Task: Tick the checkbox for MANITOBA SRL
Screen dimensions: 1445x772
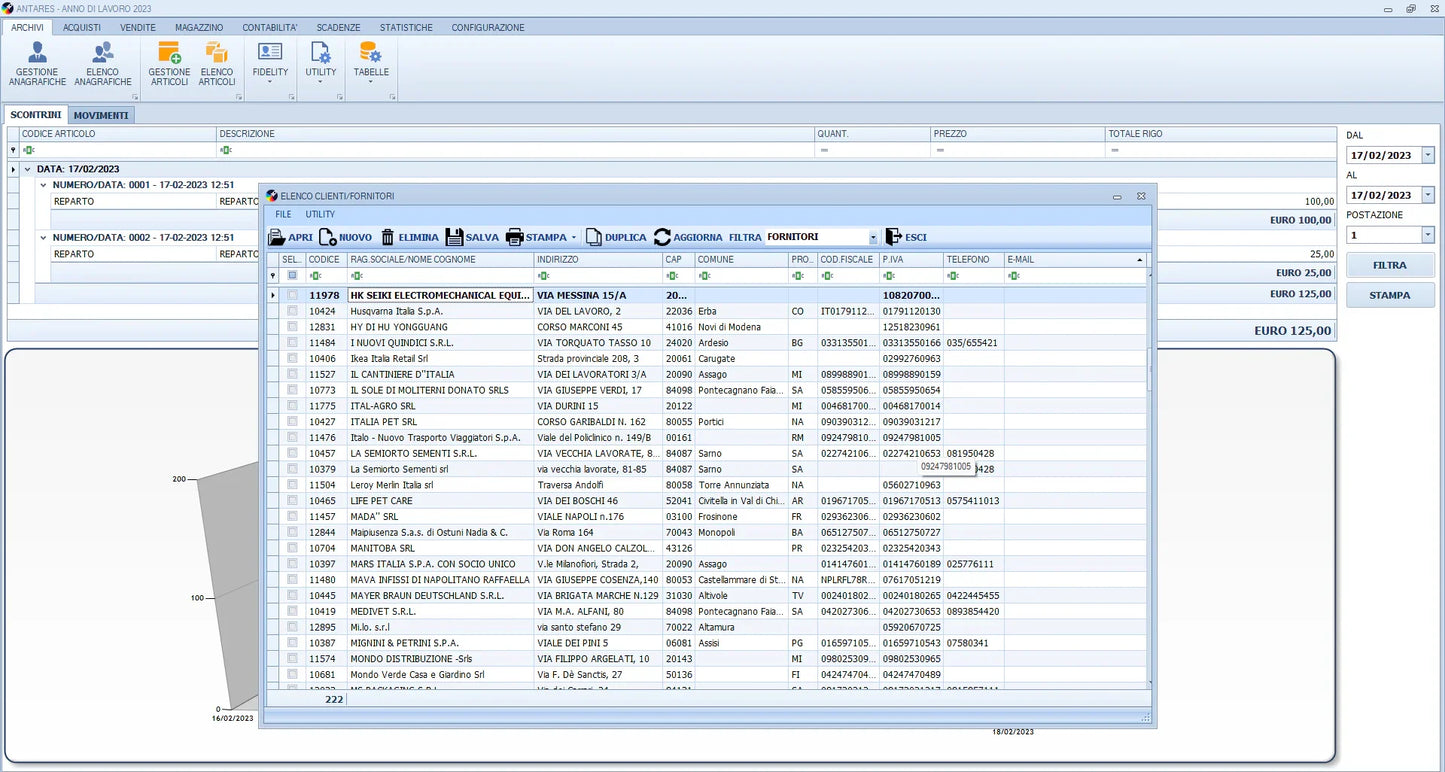Action: pyautogui.click(x=292, y=548)
